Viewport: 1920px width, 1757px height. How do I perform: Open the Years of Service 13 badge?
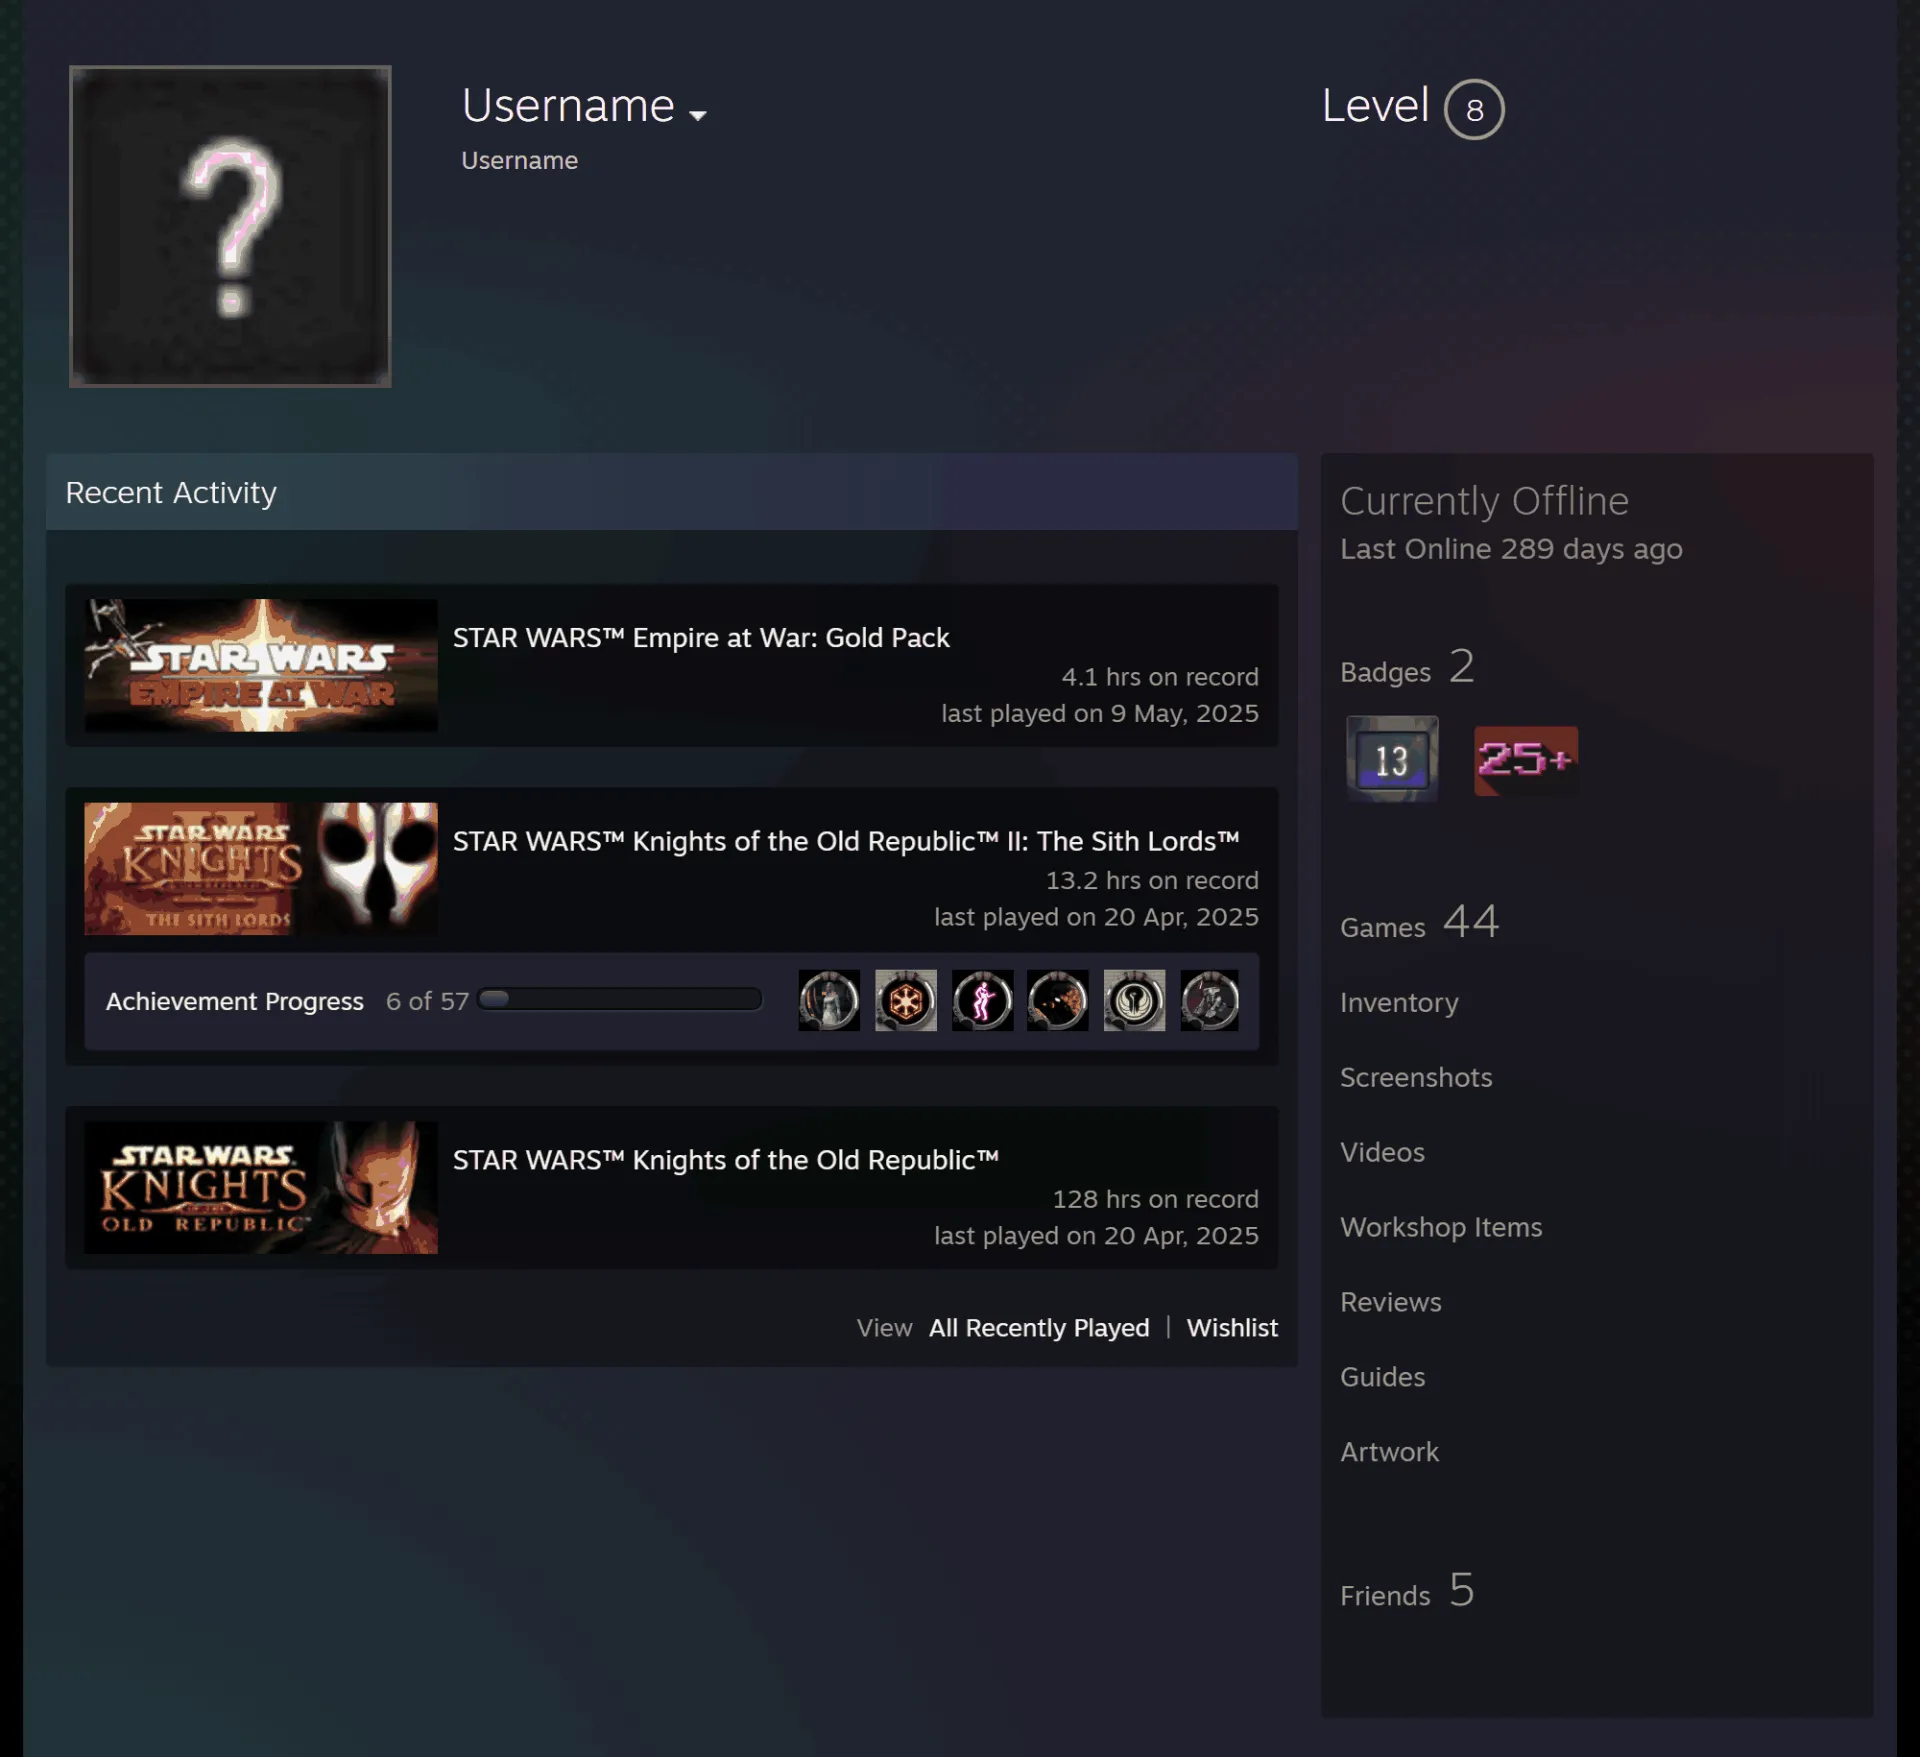pos(1392,759)
